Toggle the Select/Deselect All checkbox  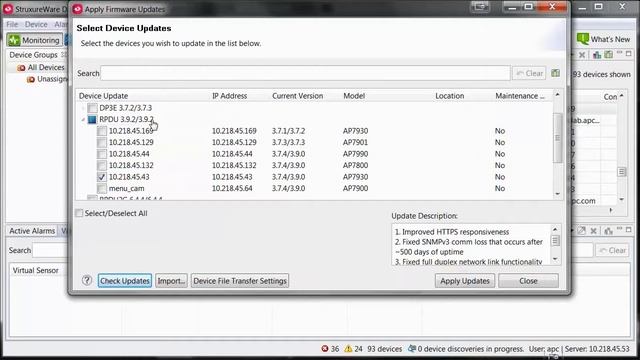[79, 213]
